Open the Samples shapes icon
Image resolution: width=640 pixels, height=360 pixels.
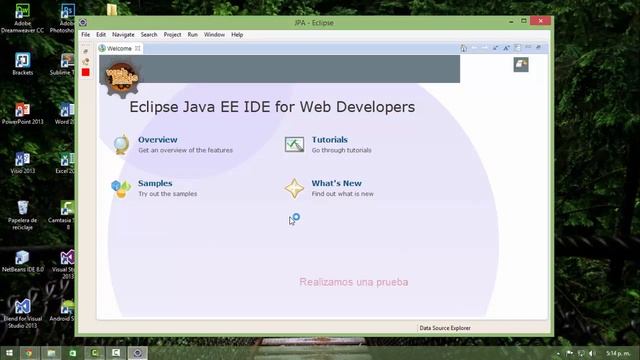[x=121, y=189]
